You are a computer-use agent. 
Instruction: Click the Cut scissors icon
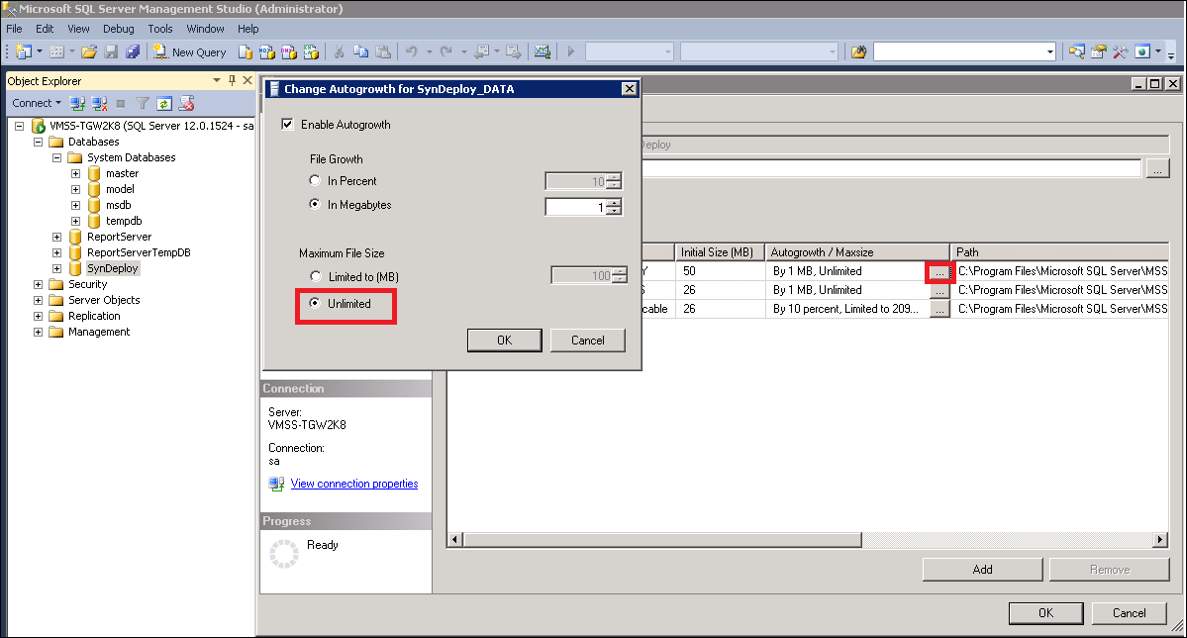pos(339,51)
